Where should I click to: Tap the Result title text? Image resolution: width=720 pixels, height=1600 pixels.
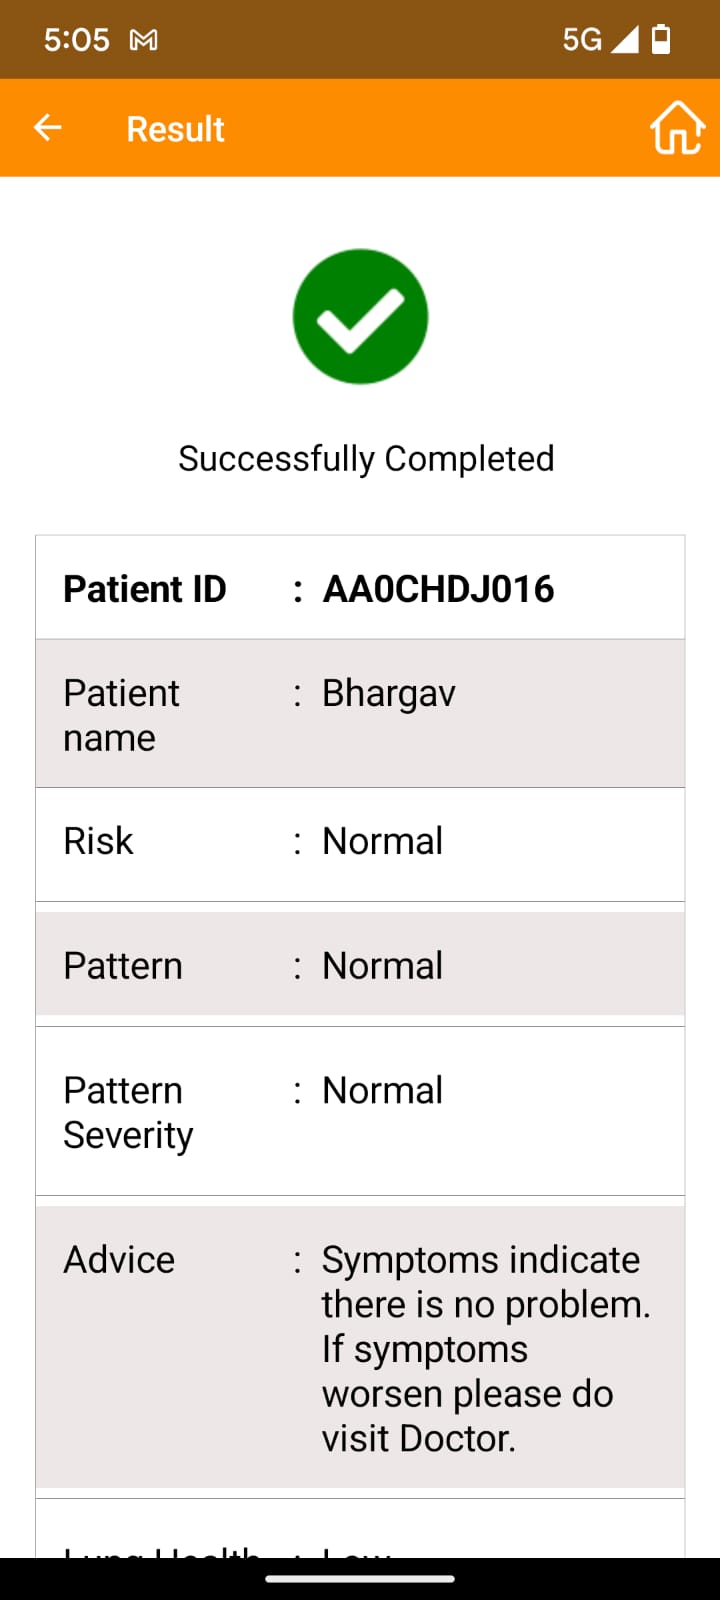pyautogui.click(x=175, y=129)
